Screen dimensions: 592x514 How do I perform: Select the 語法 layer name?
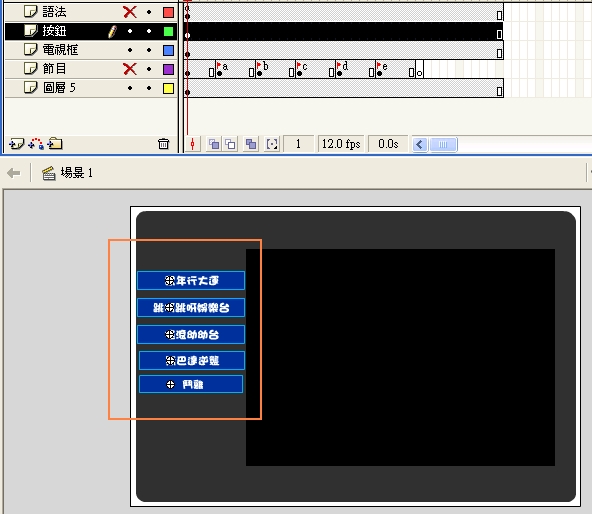pos(54,12)
